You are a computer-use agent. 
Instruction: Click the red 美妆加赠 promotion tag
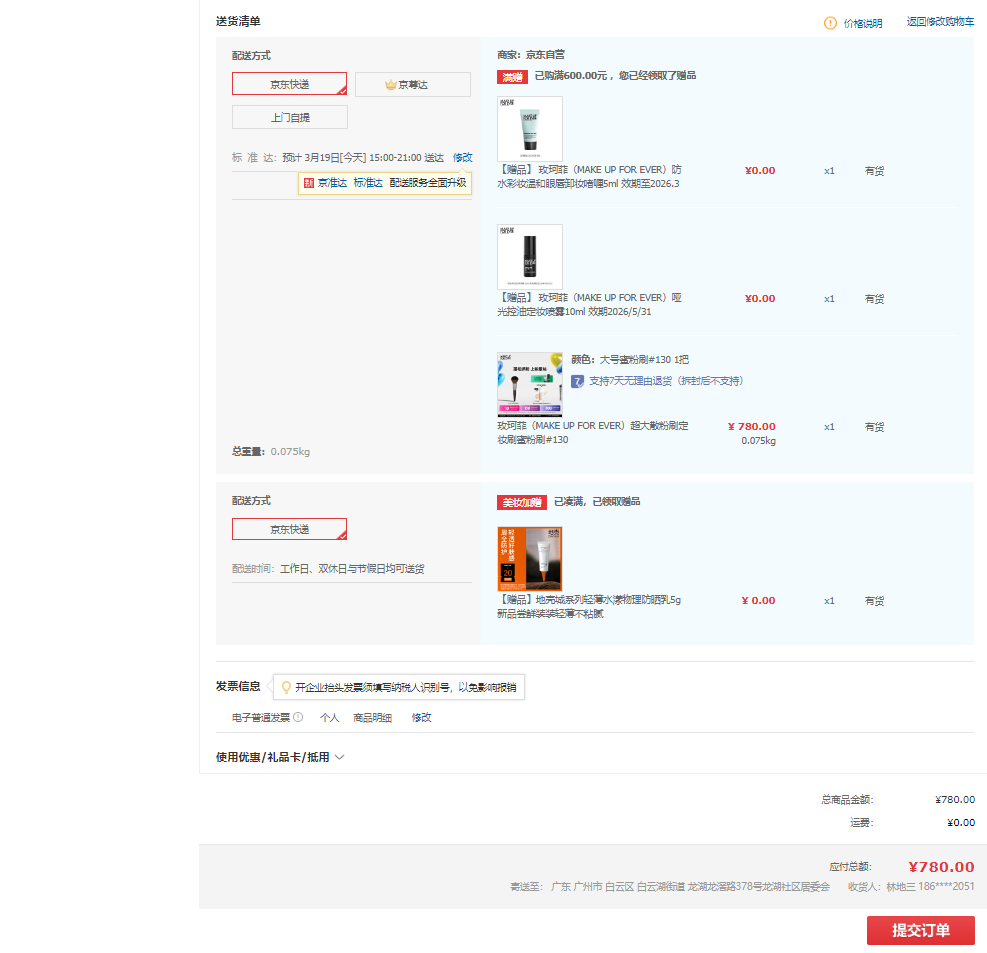point(522,502)
